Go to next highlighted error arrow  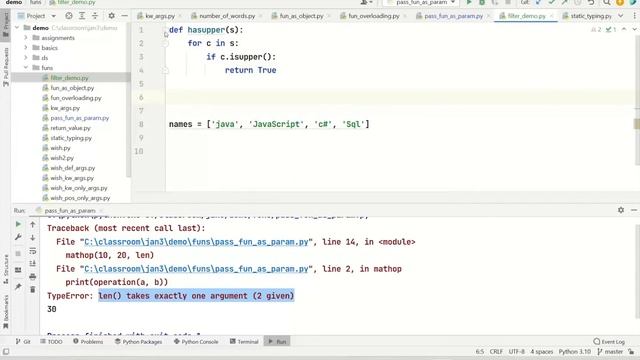point(634,29)
